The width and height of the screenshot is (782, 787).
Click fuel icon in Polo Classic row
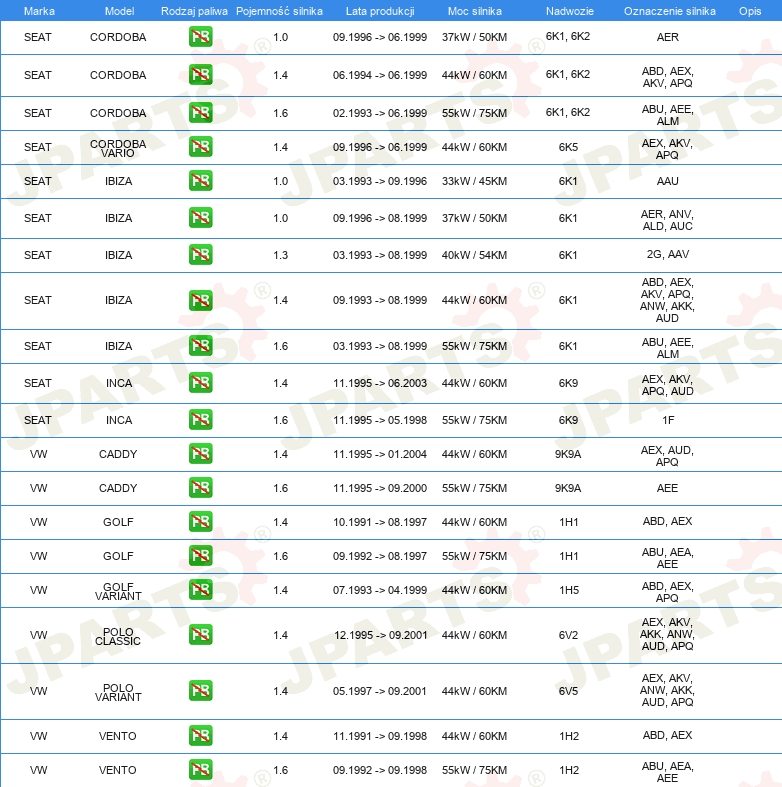coord(201,634)
